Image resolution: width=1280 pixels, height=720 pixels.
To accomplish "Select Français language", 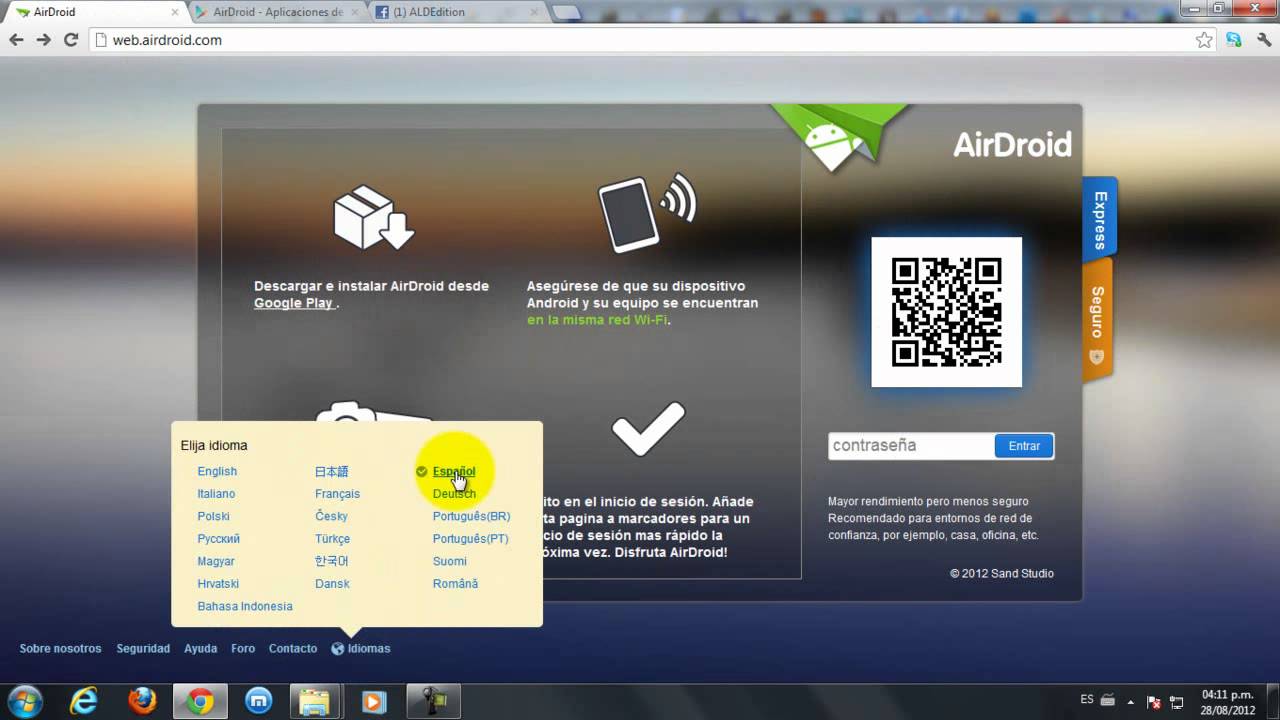I will coord(337,494).
